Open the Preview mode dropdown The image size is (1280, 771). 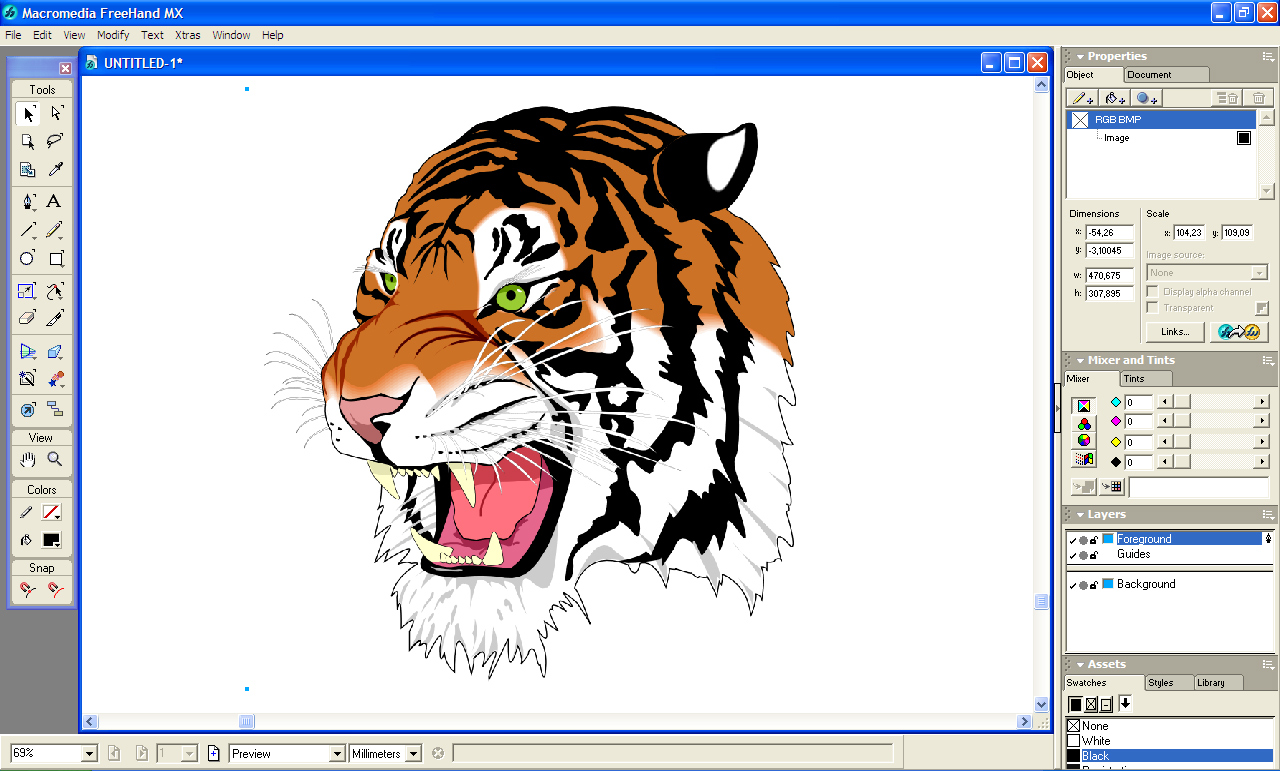[x=337, y=754]
